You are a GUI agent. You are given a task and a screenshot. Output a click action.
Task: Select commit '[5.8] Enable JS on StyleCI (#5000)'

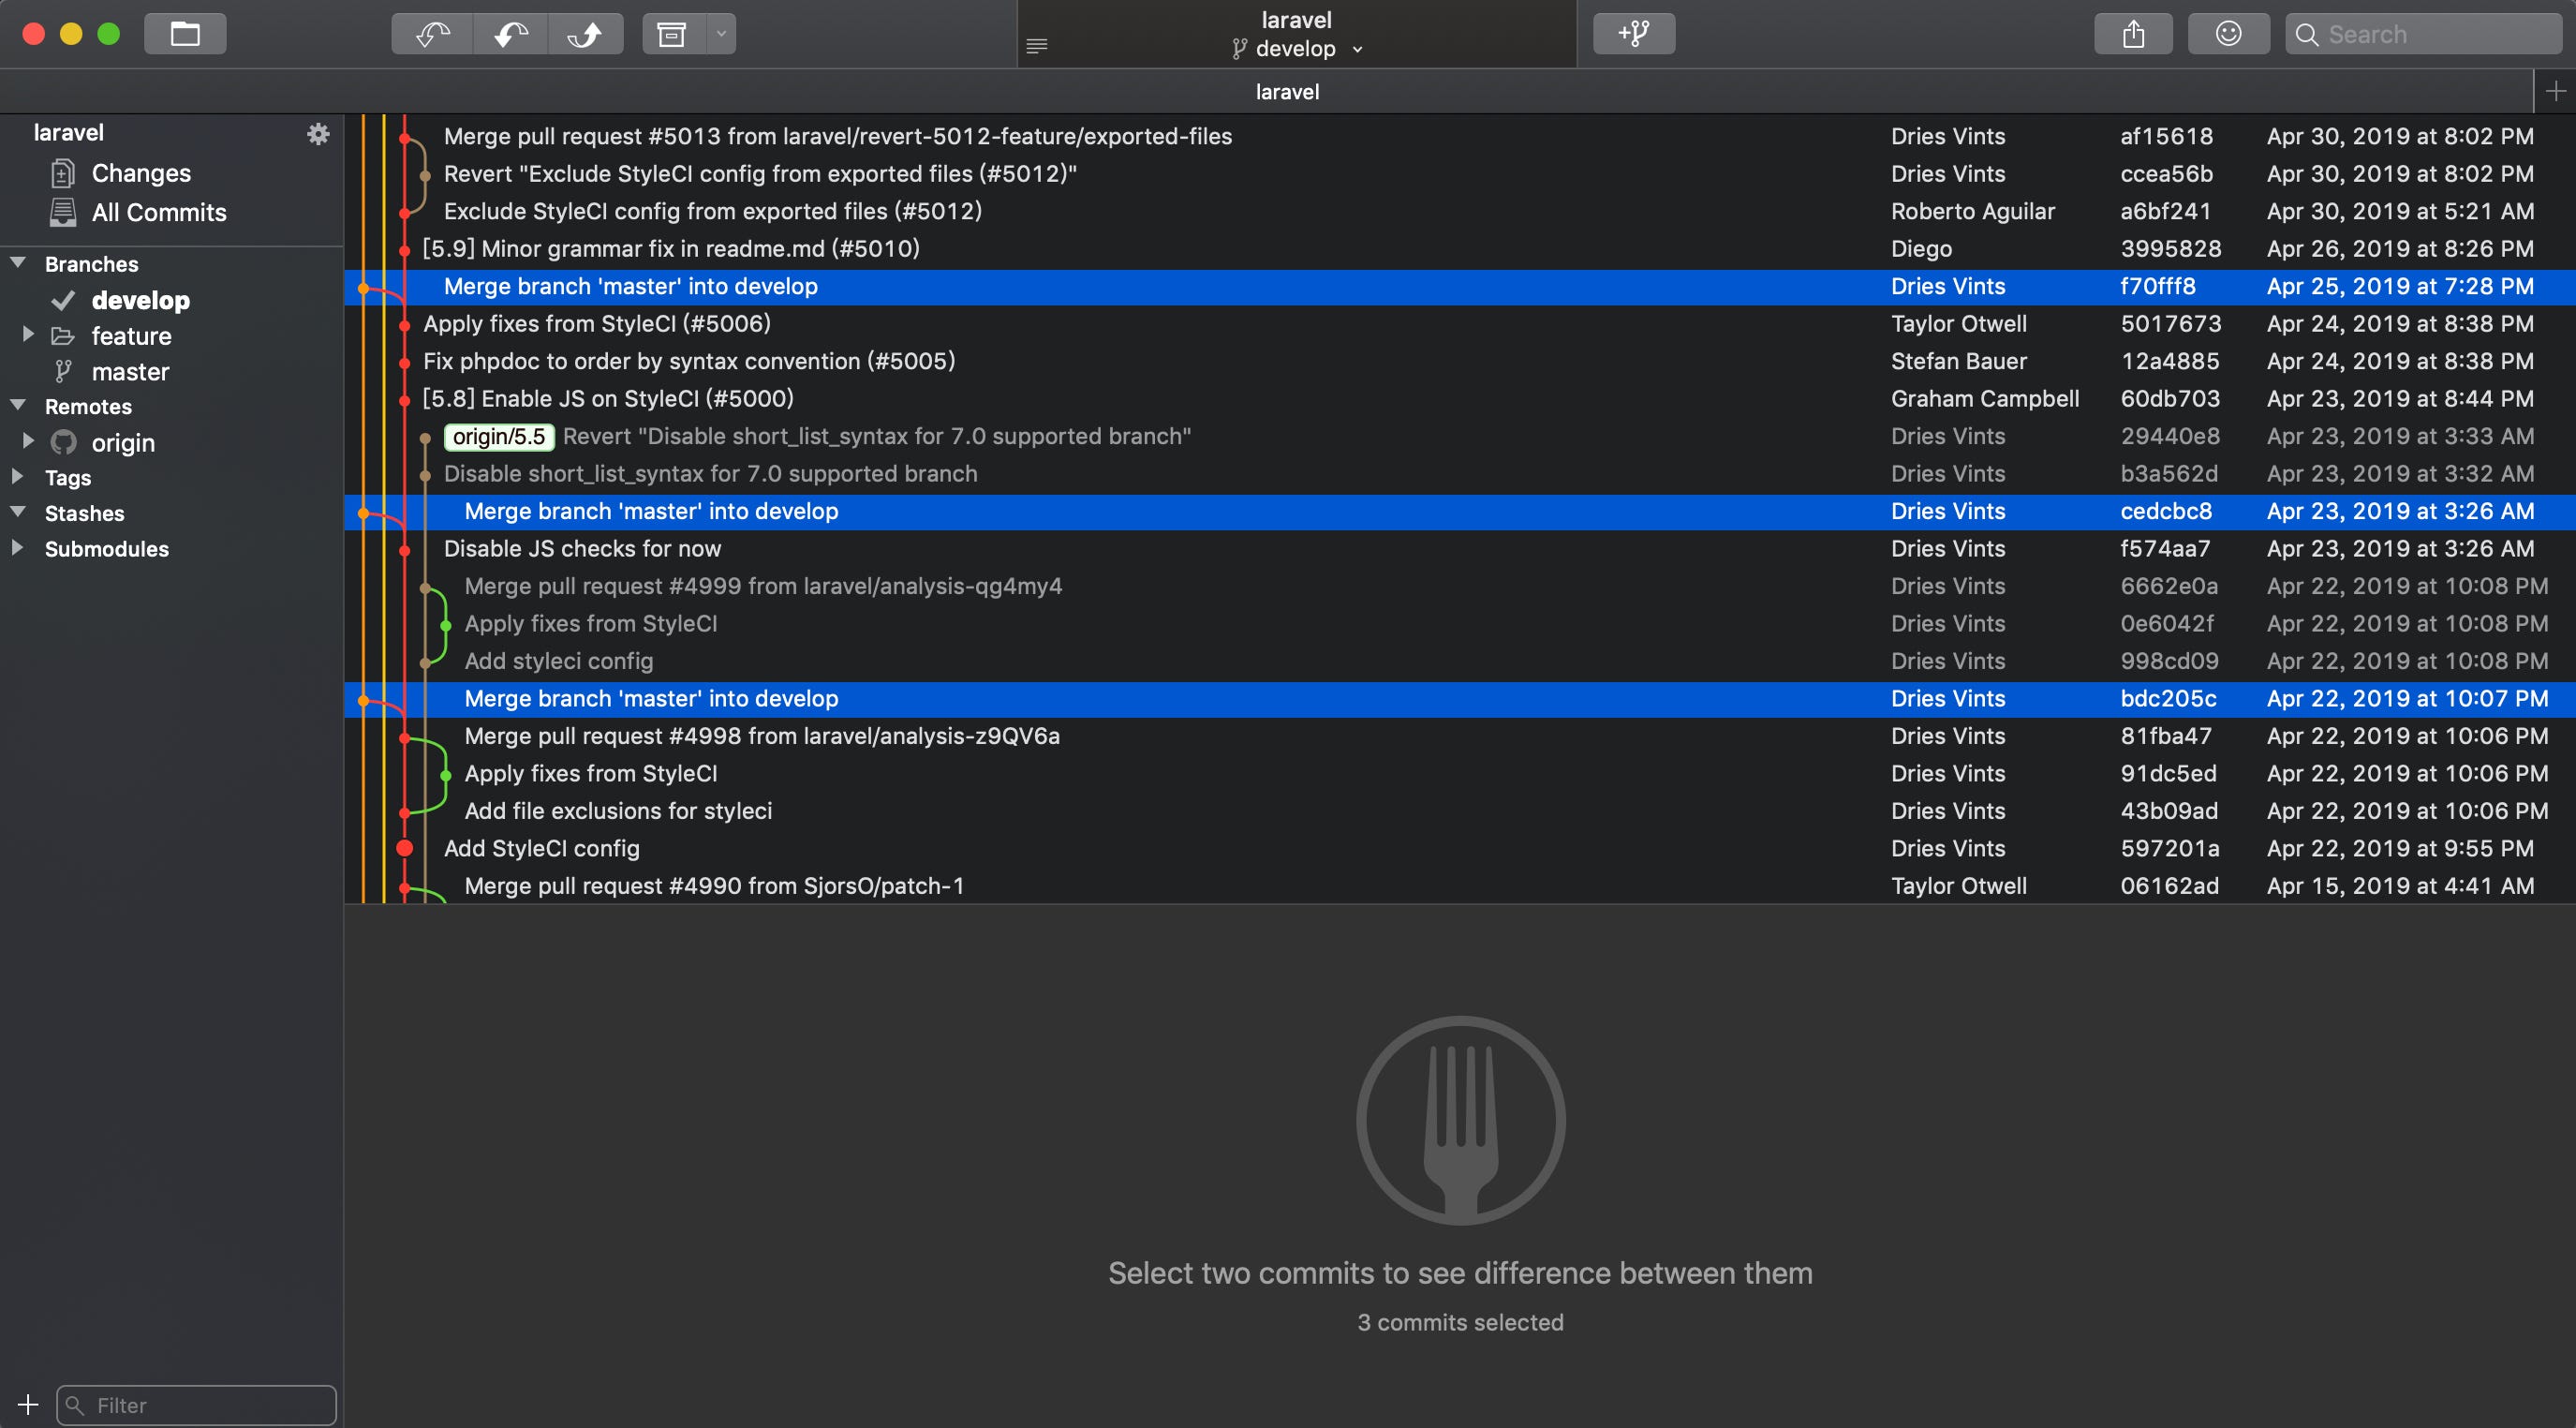[1460, 399]
